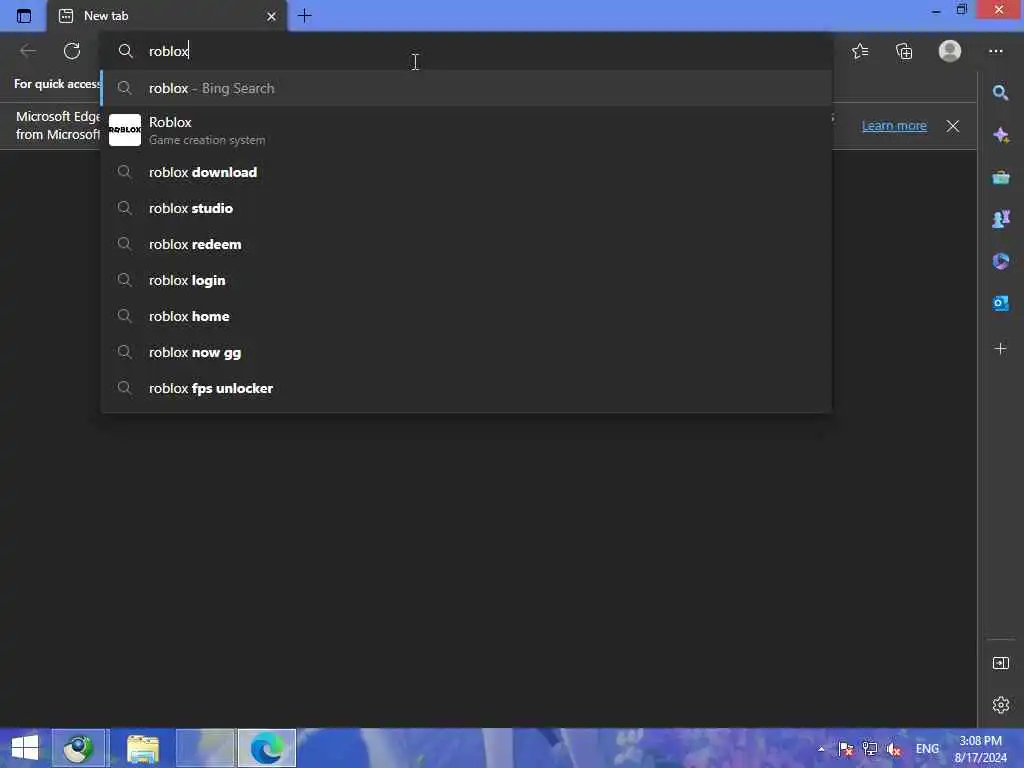1024x768 pixels.
Task: Open the sidebar Microsoft 365 icon
Action: pos(1000,261)
